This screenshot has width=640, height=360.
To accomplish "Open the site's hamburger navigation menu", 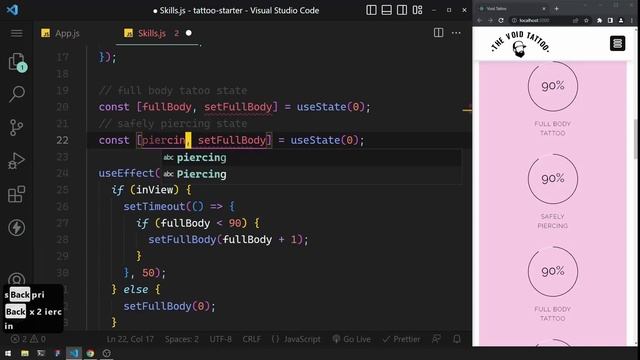I will (618, 43).
